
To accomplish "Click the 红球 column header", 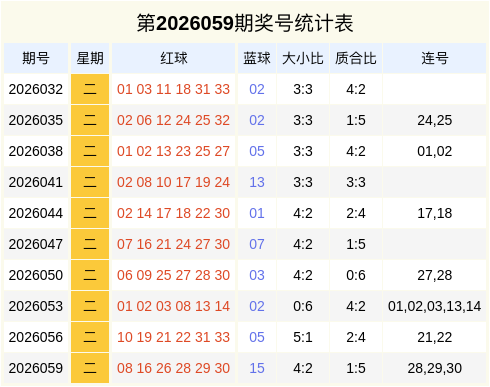I will (x=173, y=58).
